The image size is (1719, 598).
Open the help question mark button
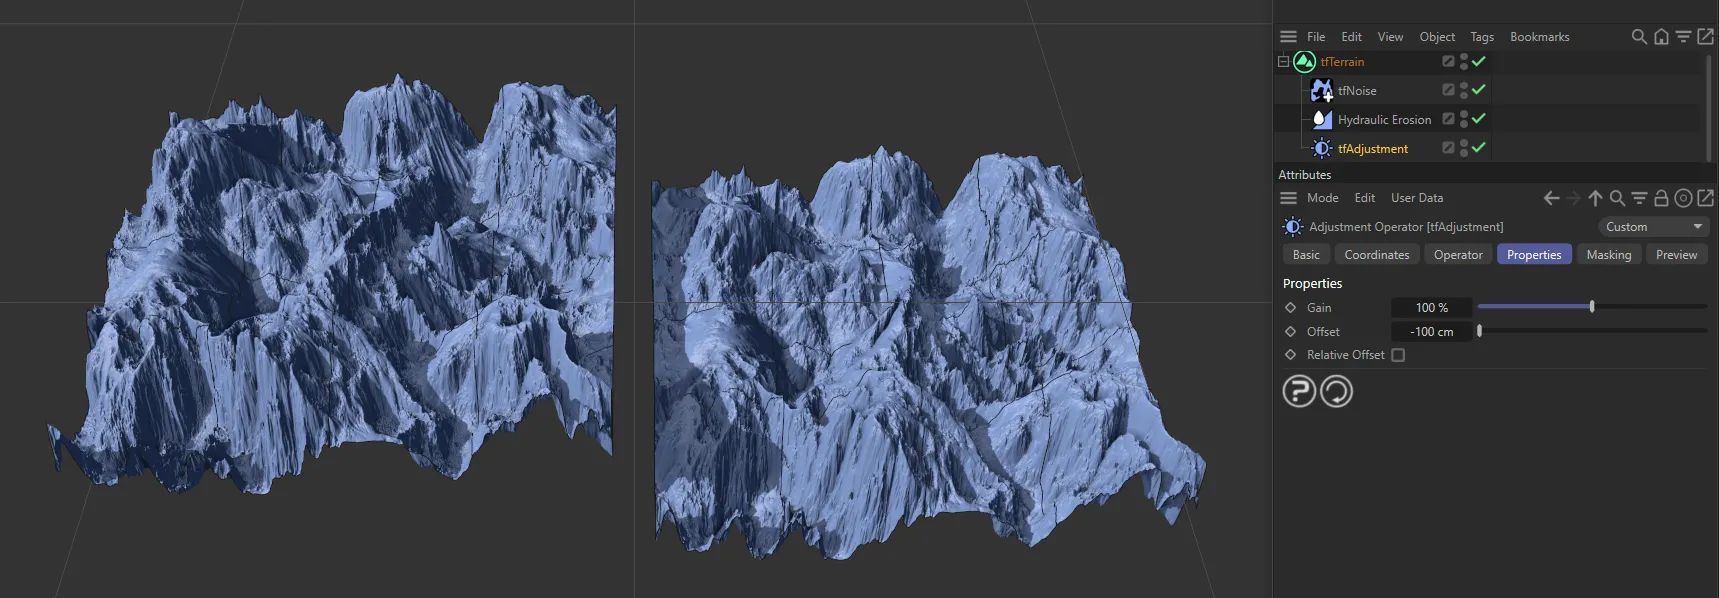pyautogui.click(x=1299, y=391)
